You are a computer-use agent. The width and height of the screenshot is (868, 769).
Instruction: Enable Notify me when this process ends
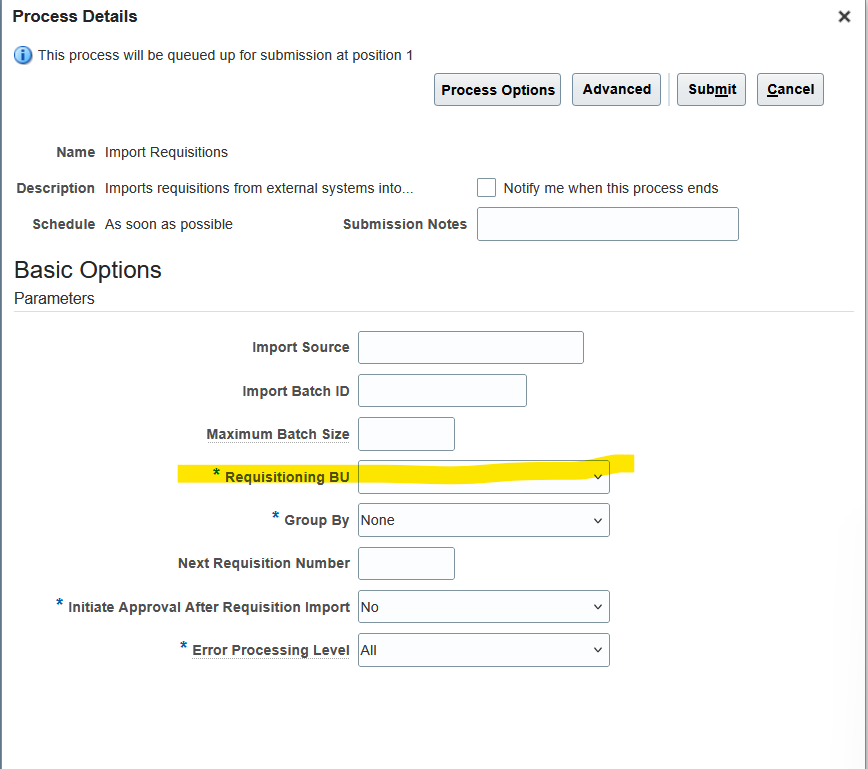coord(486,187)
